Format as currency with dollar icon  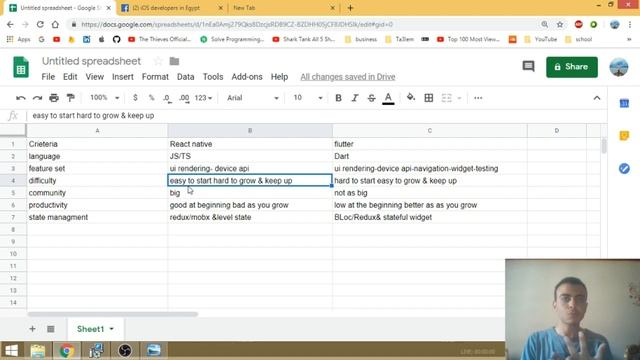pyautogui.click(x=135, y=98)
